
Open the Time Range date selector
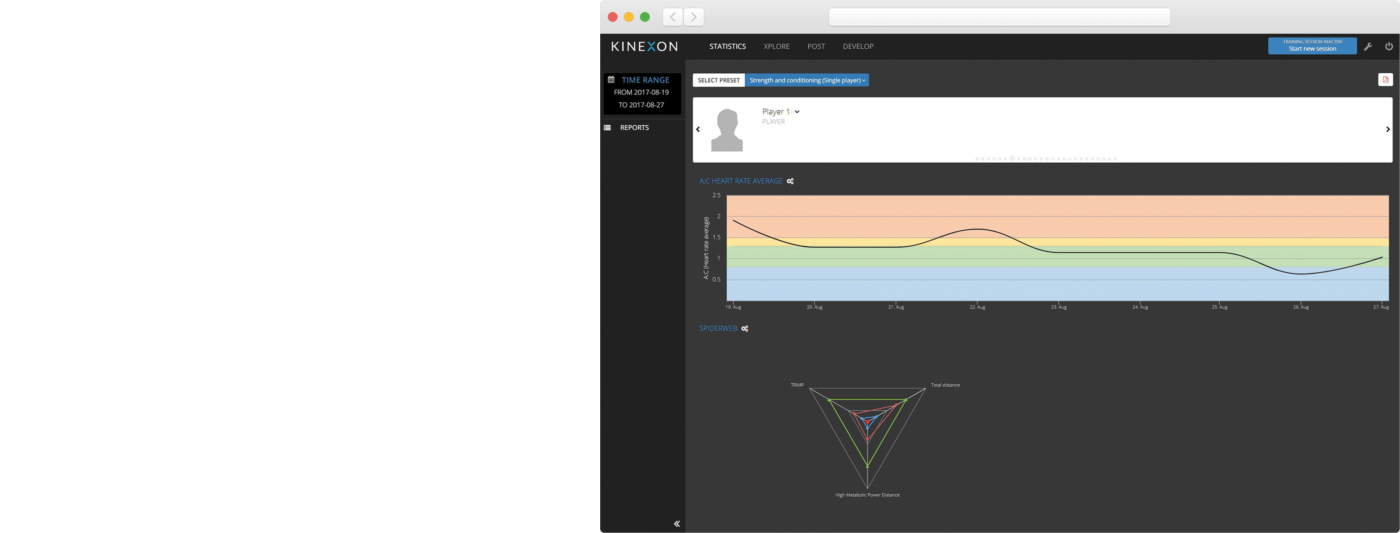[x=645, y=80]
